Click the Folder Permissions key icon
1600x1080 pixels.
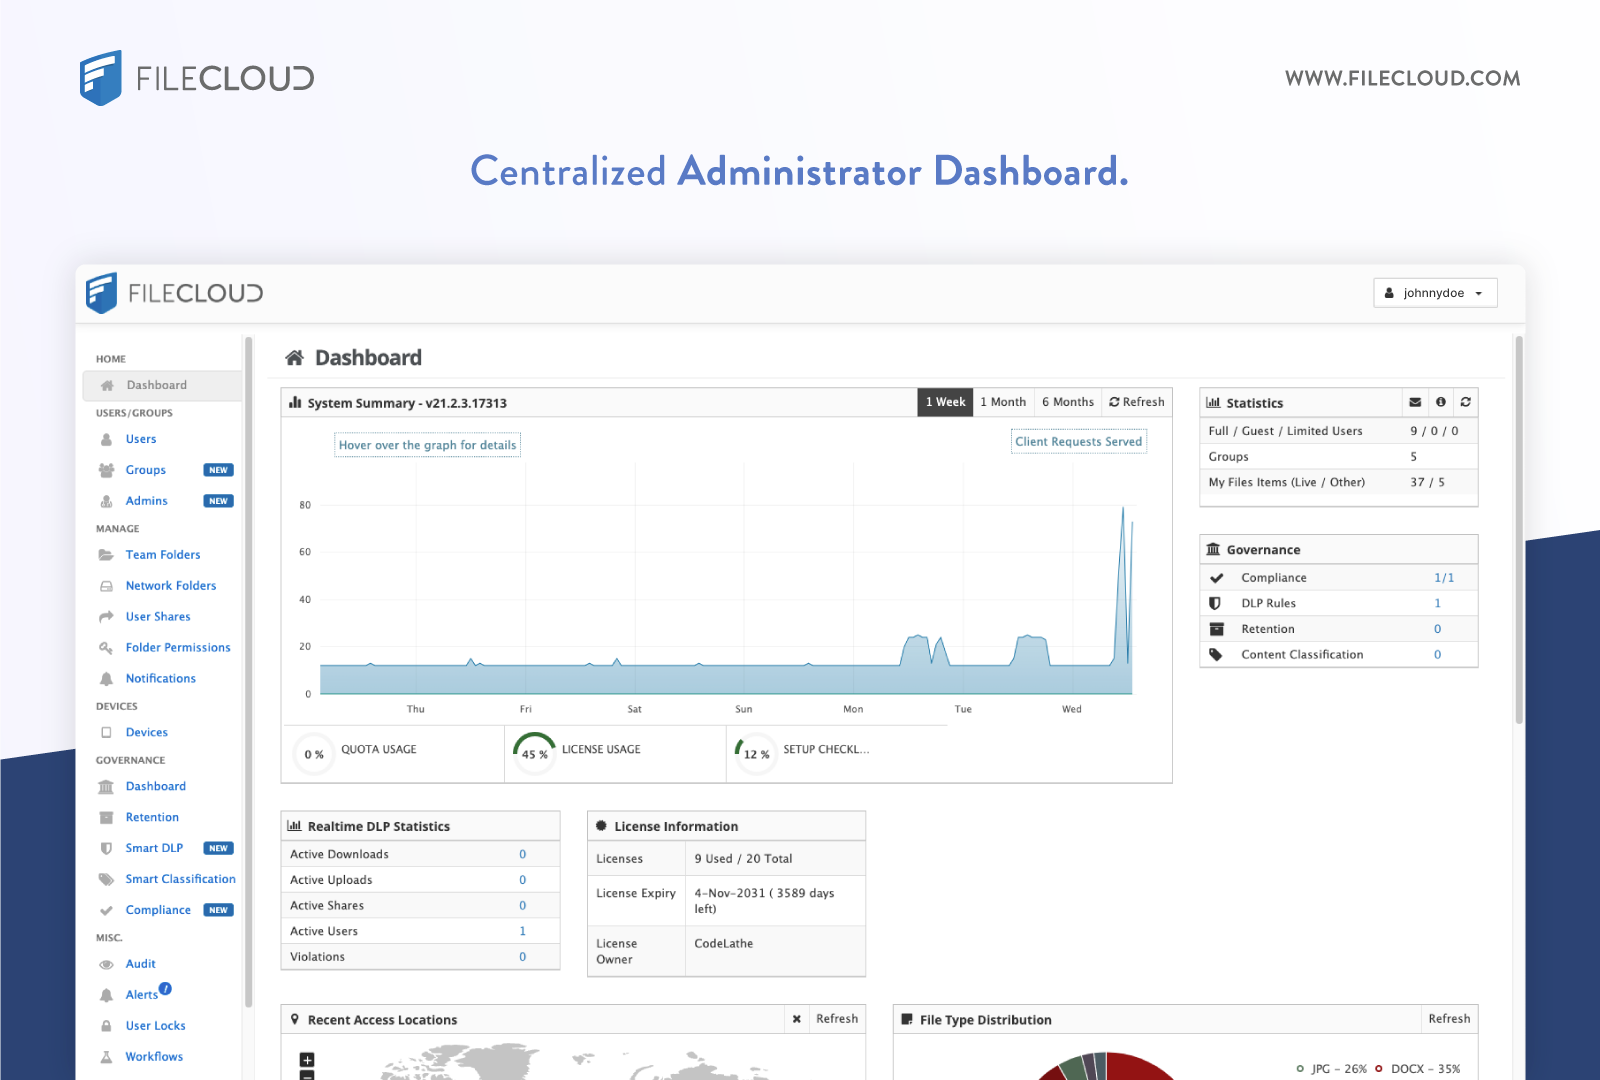pyautogui.click(x=106, y=648)
